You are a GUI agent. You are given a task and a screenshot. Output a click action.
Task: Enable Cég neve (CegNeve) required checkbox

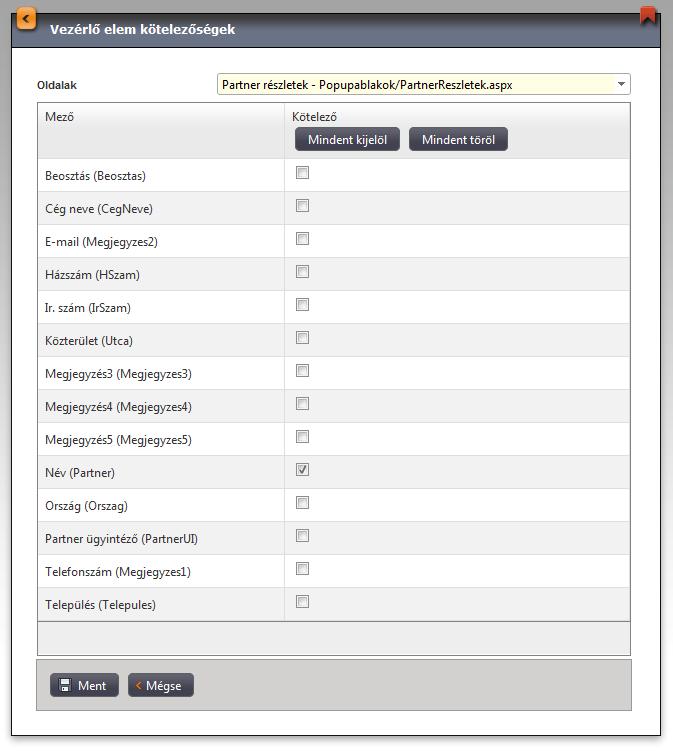[302, 205]
